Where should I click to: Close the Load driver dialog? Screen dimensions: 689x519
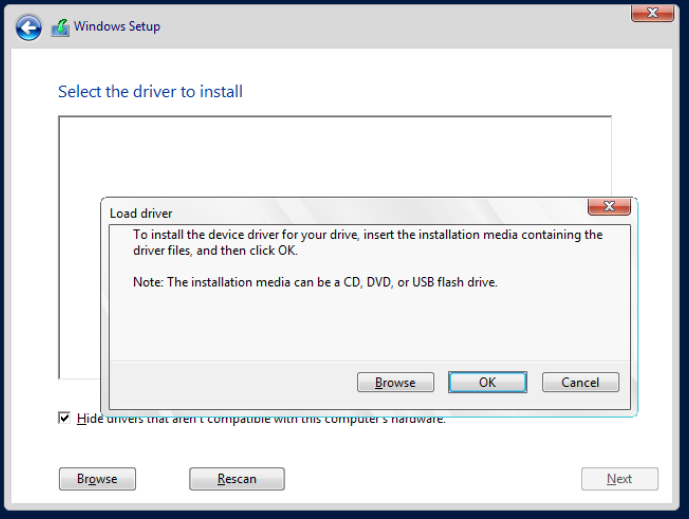point(608,207)
